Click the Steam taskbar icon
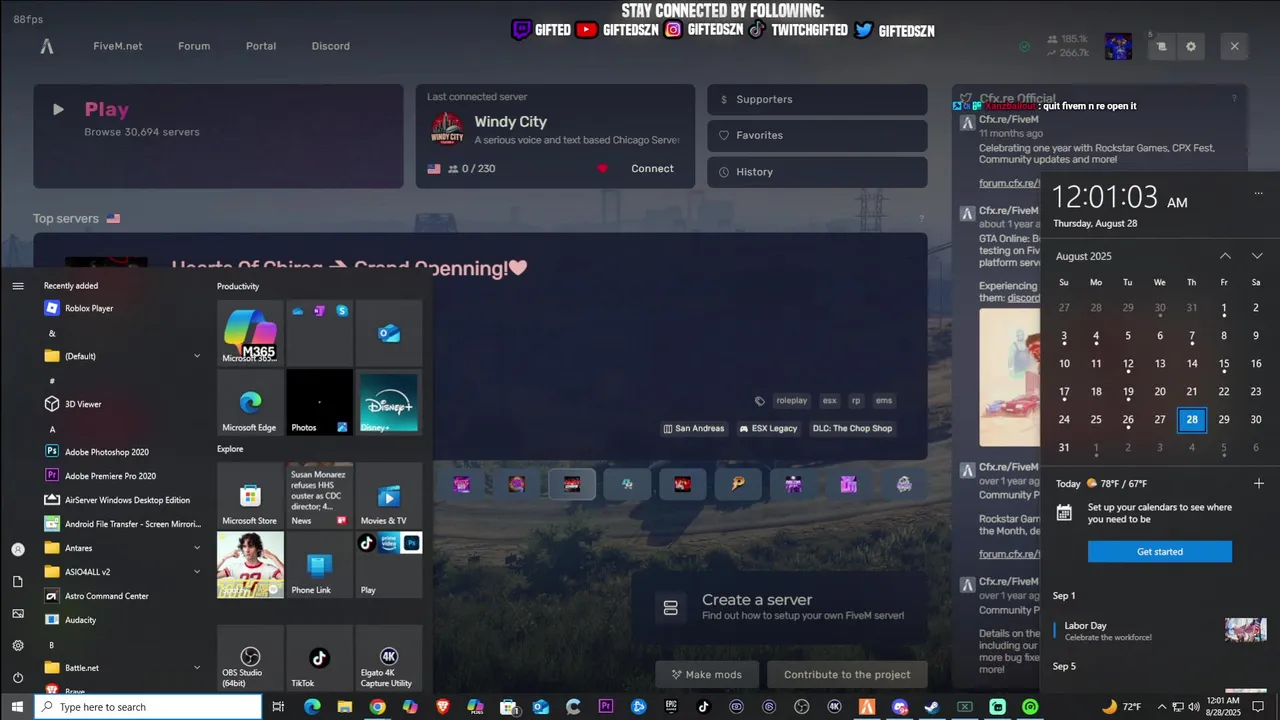The image size is (1280, 720). click(x=932, y=707)
